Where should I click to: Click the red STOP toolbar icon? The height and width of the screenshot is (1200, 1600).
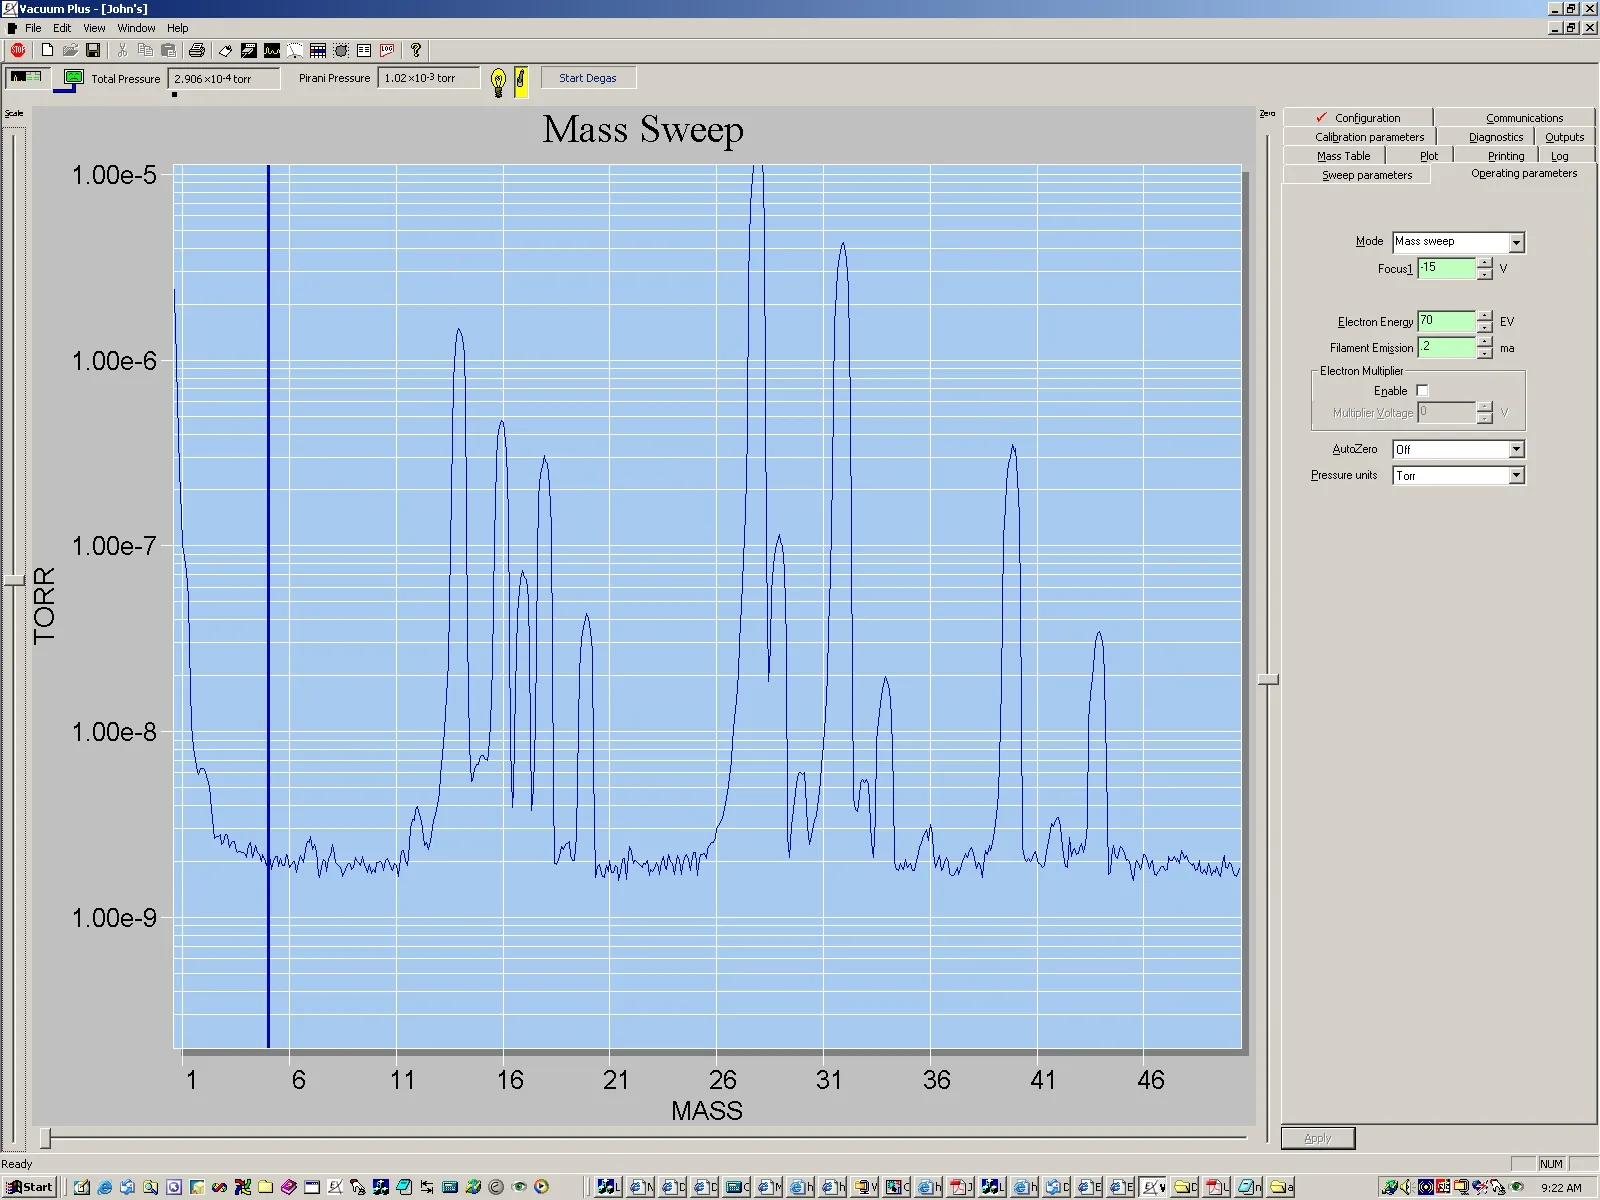(18, 50)
